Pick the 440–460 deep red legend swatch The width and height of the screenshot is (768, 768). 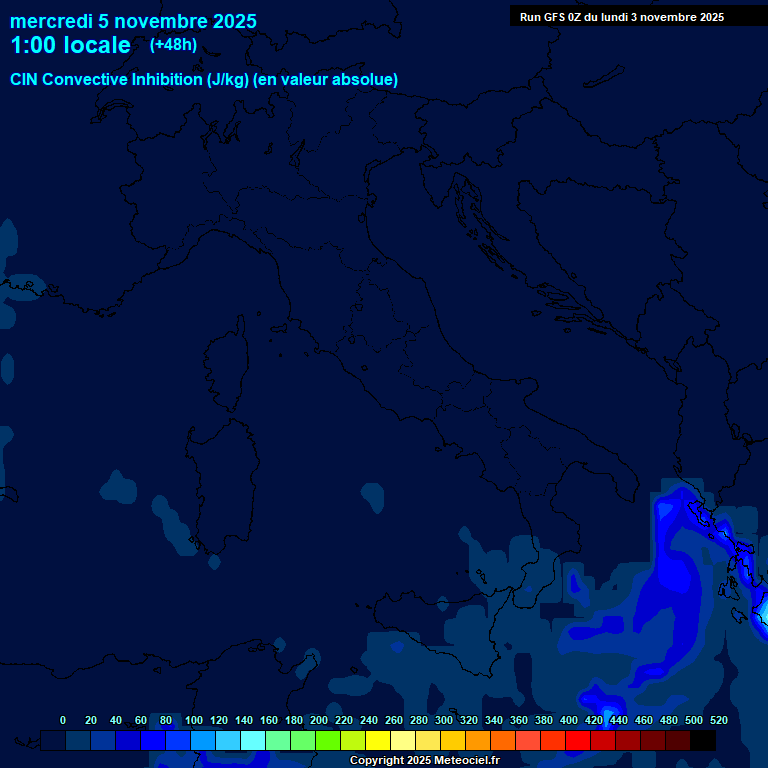point(627,740)
